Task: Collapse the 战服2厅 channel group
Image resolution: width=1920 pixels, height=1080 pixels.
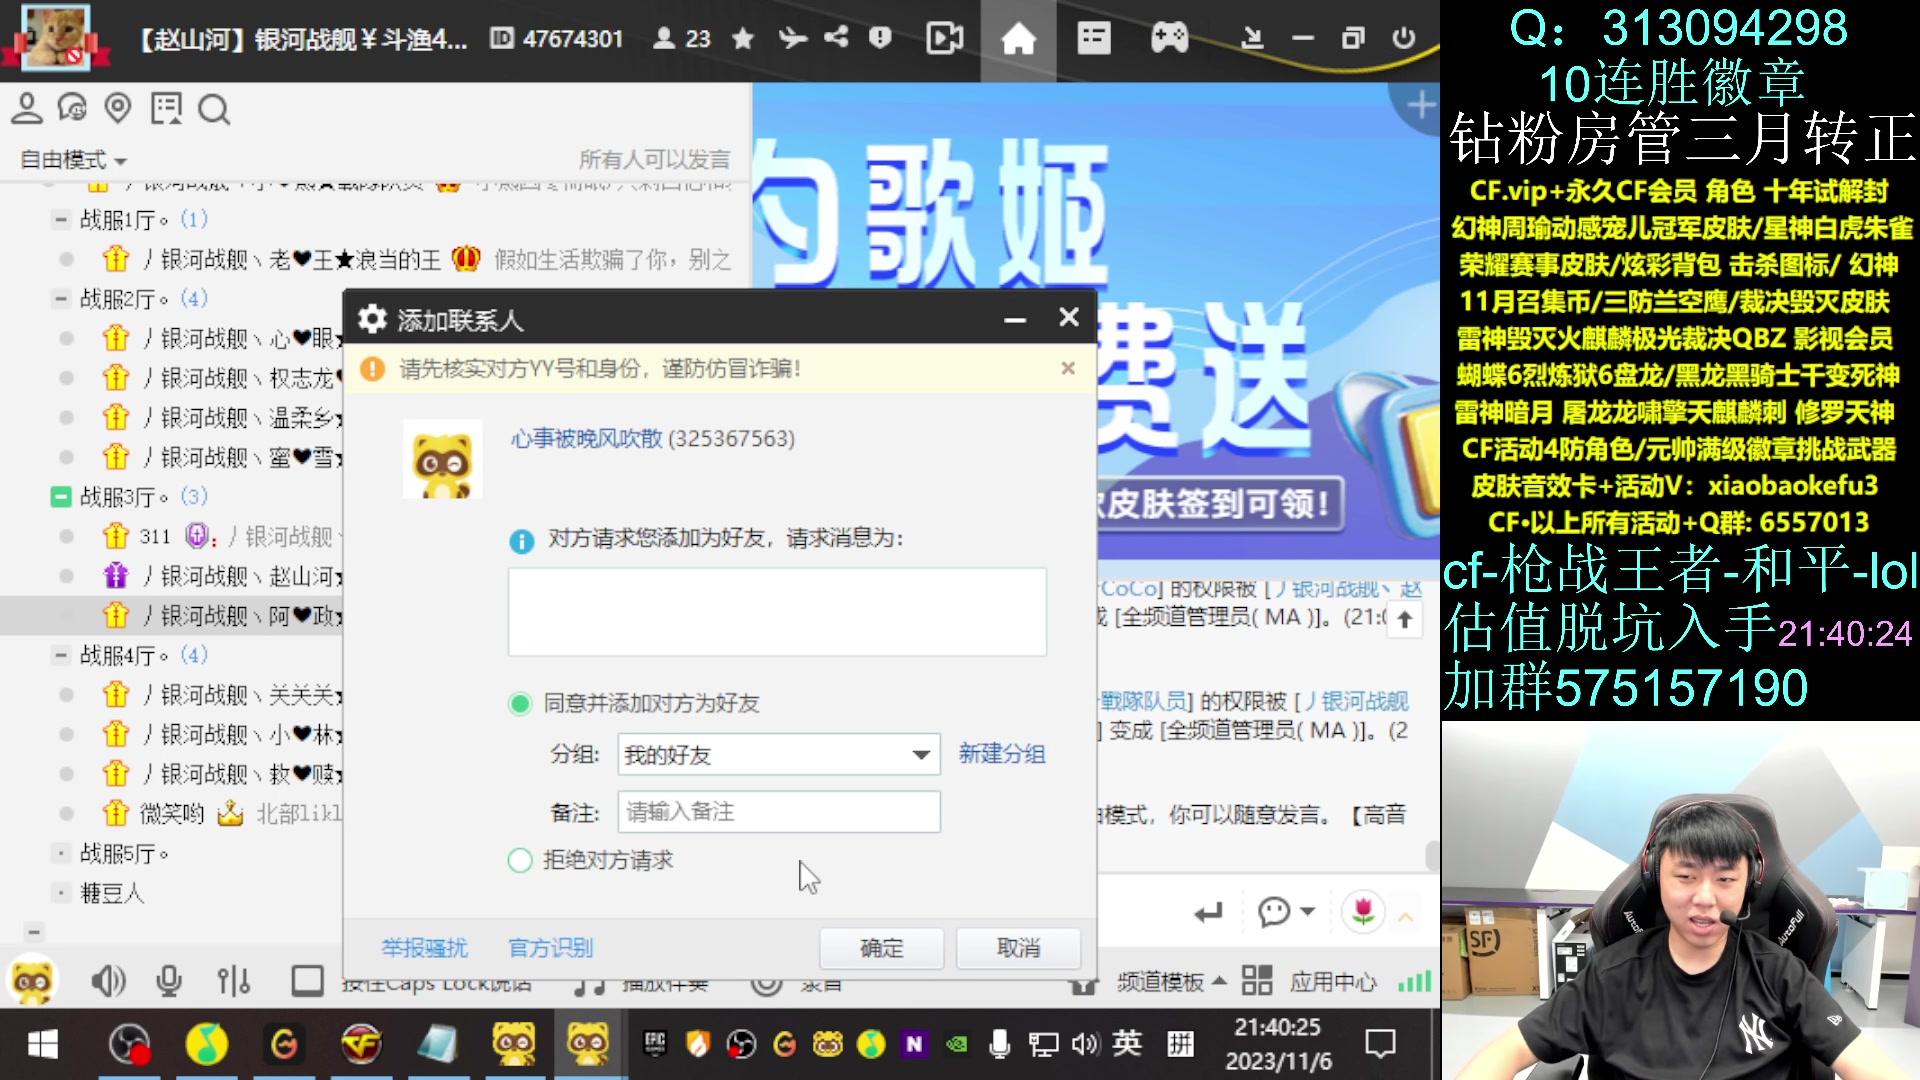Action: pos(62,298)
